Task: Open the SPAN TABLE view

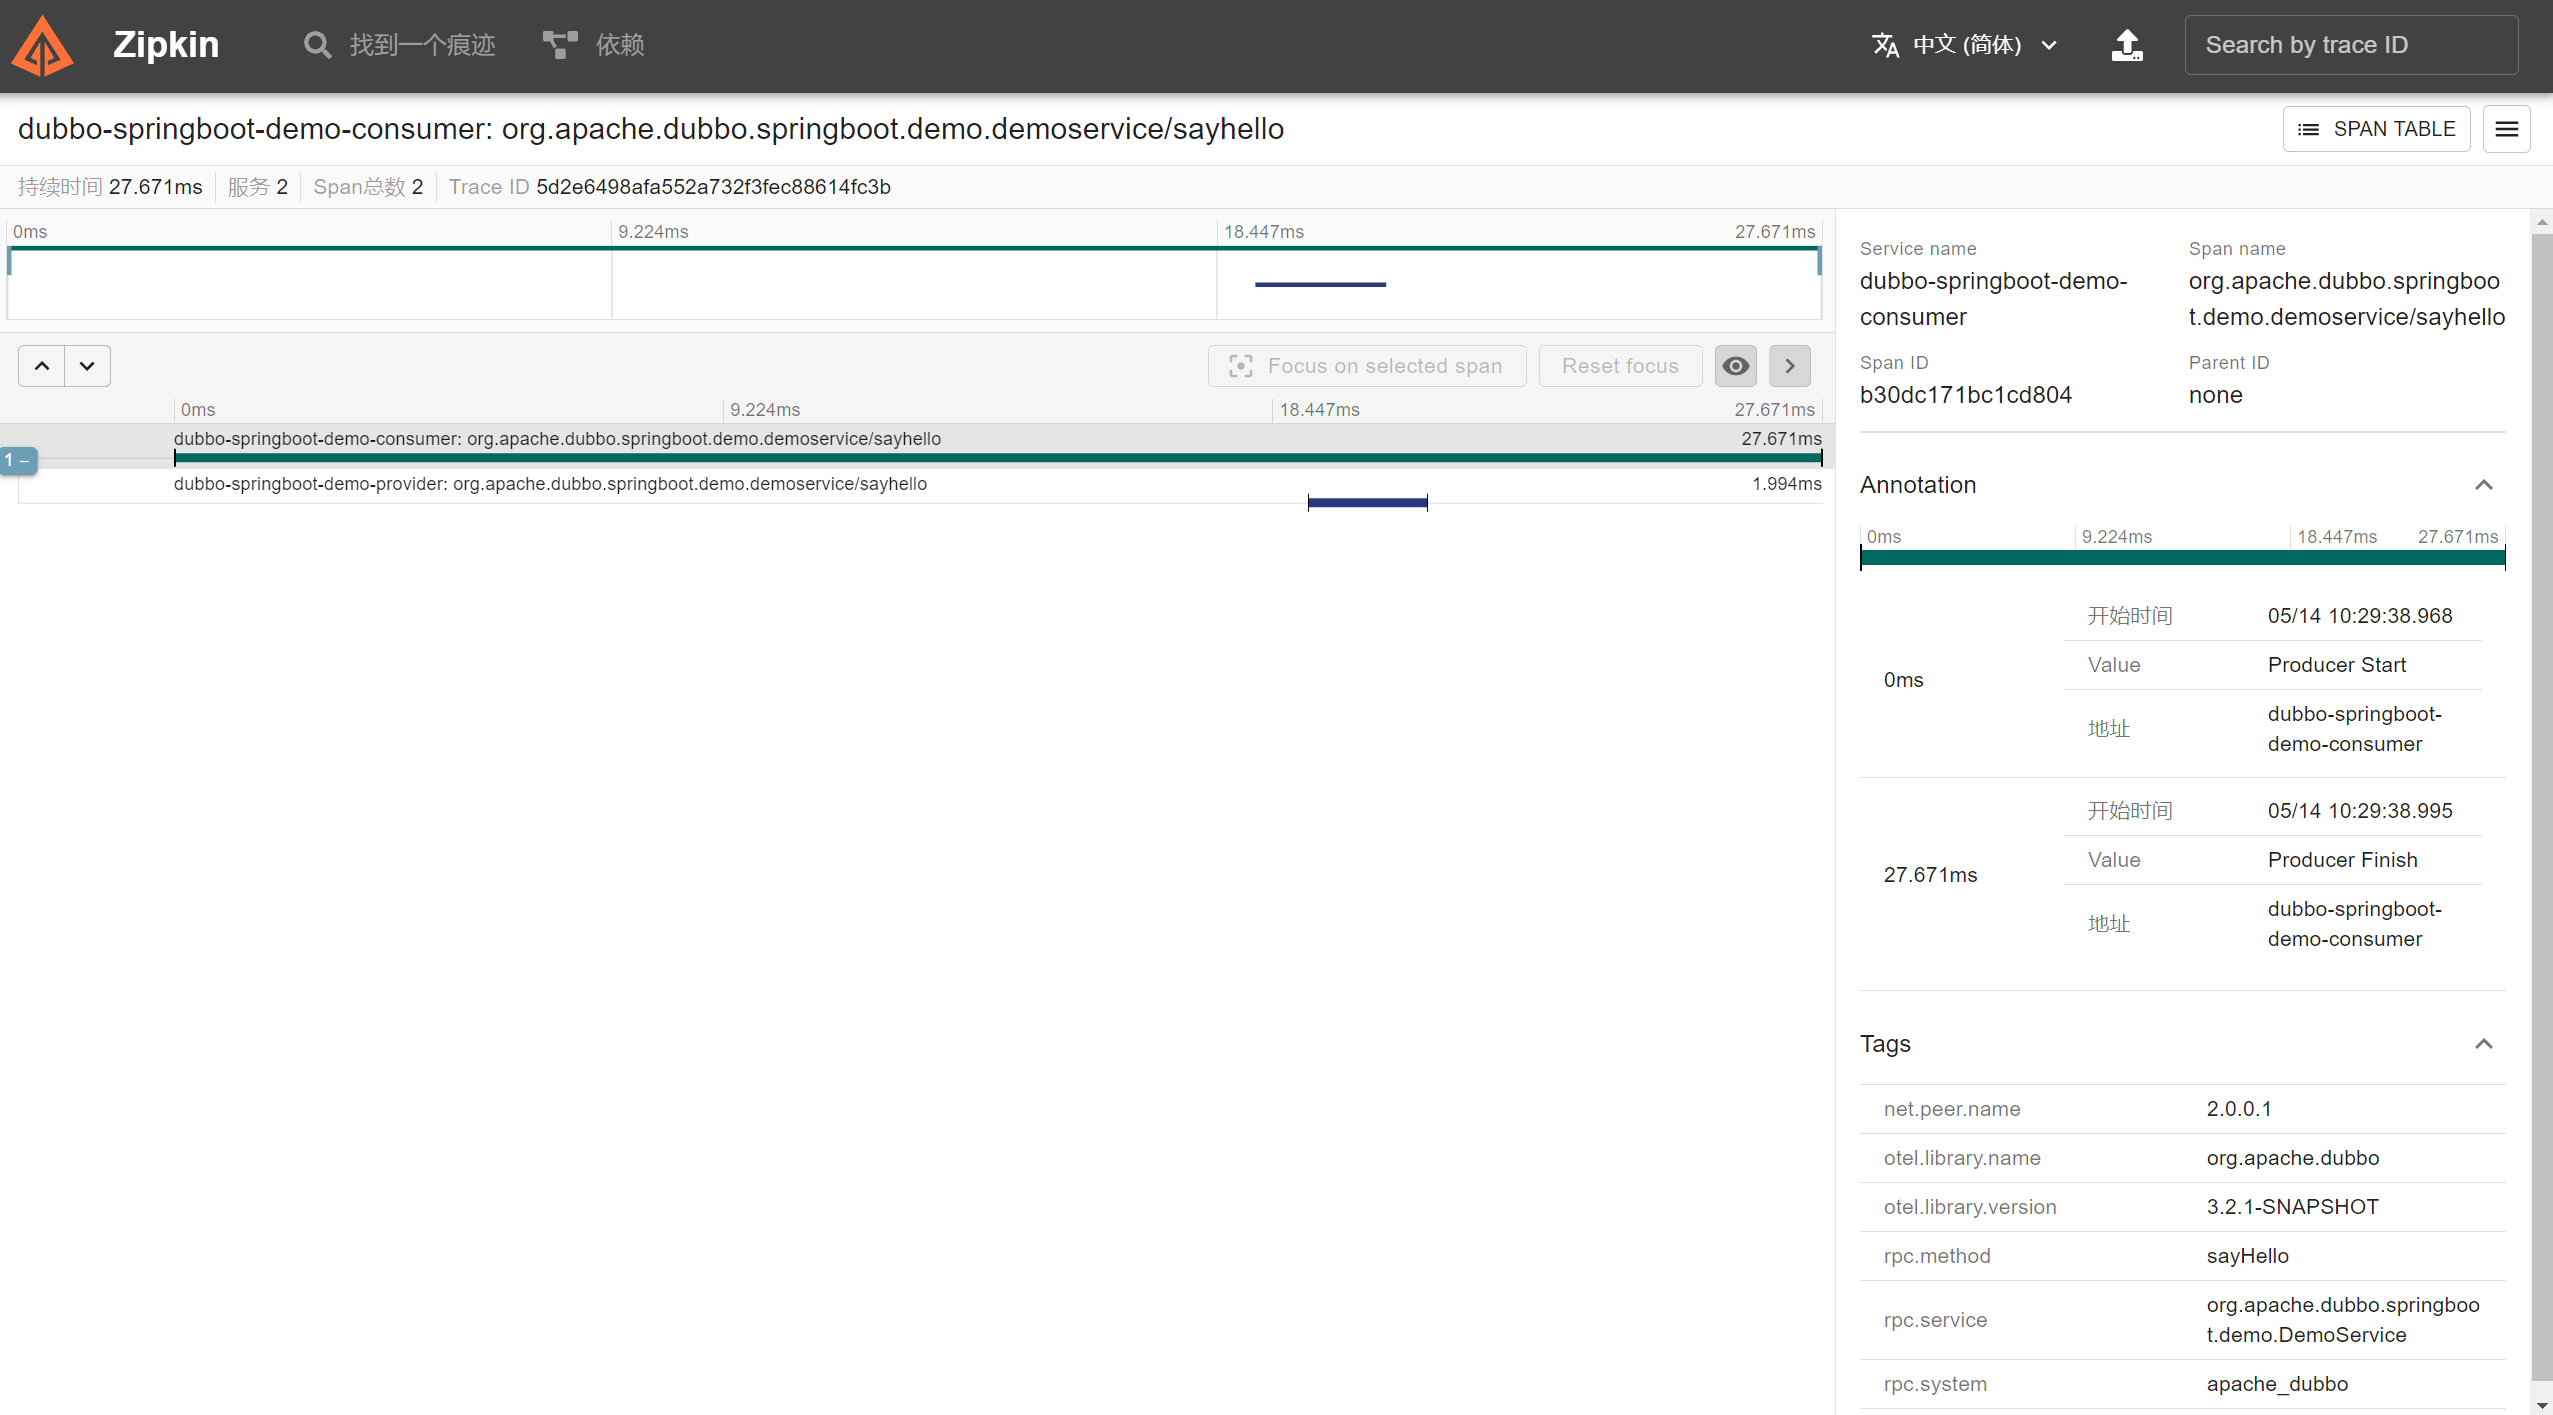Action: click(x=2376, y=129)
